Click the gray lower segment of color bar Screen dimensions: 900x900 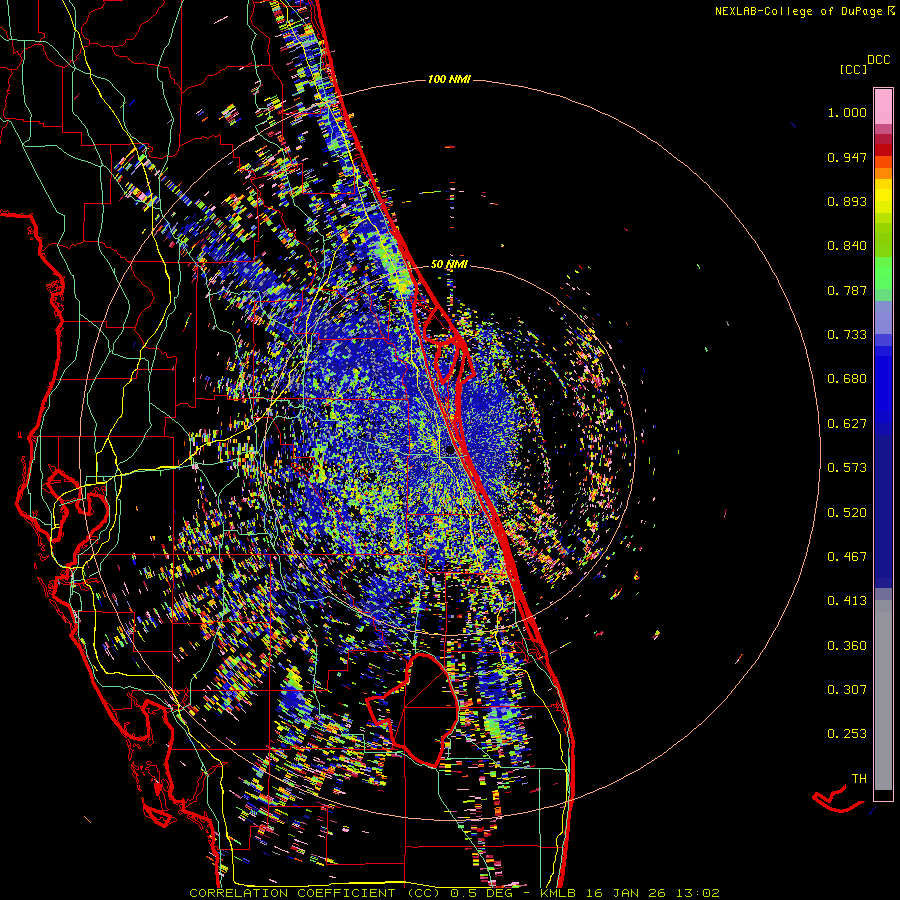point(883,695)
